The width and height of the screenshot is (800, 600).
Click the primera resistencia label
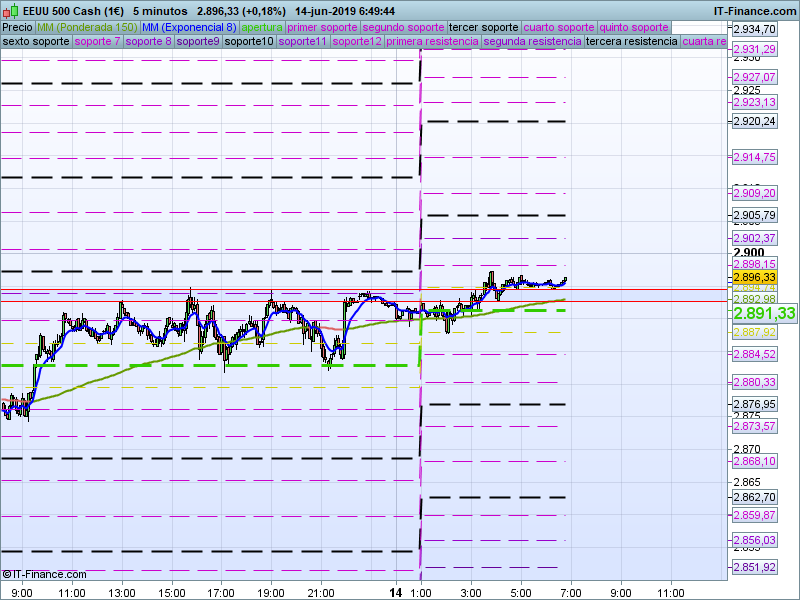coord(432,42)
